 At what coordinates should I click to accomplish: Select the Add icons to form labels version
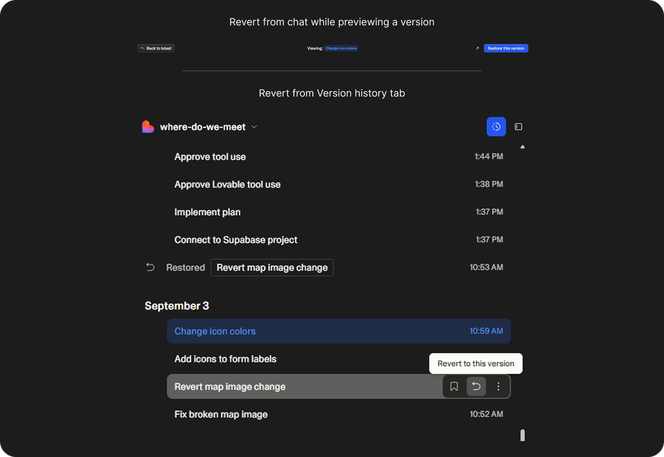pos(225,359)
